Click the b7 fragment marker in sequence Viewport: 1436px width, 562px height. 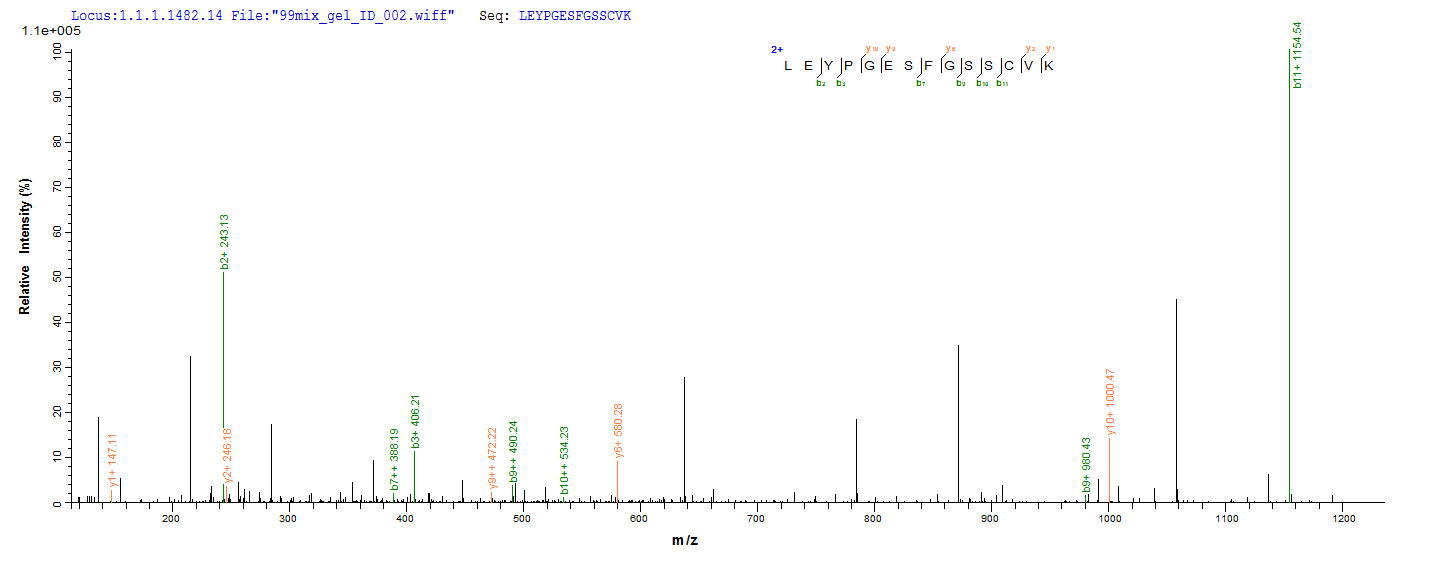919,83
